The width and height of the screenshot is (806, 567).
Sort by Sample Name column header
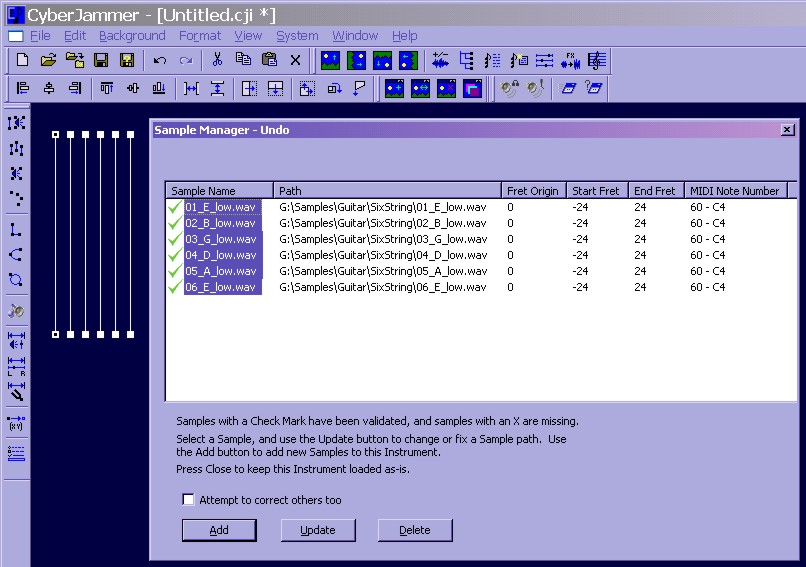(219, 191)
